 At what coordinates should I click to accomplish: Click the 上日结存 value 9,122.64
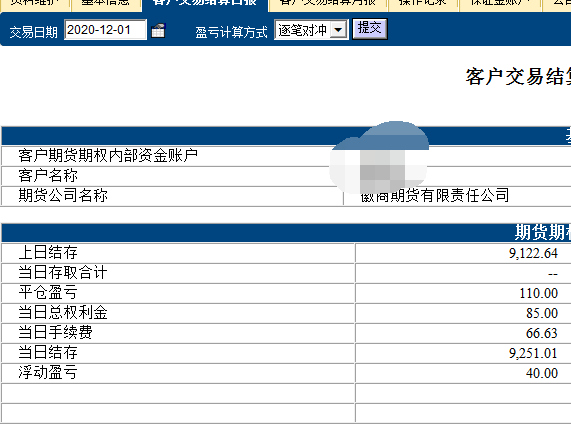pyautogui.click(x=533, y=253)
